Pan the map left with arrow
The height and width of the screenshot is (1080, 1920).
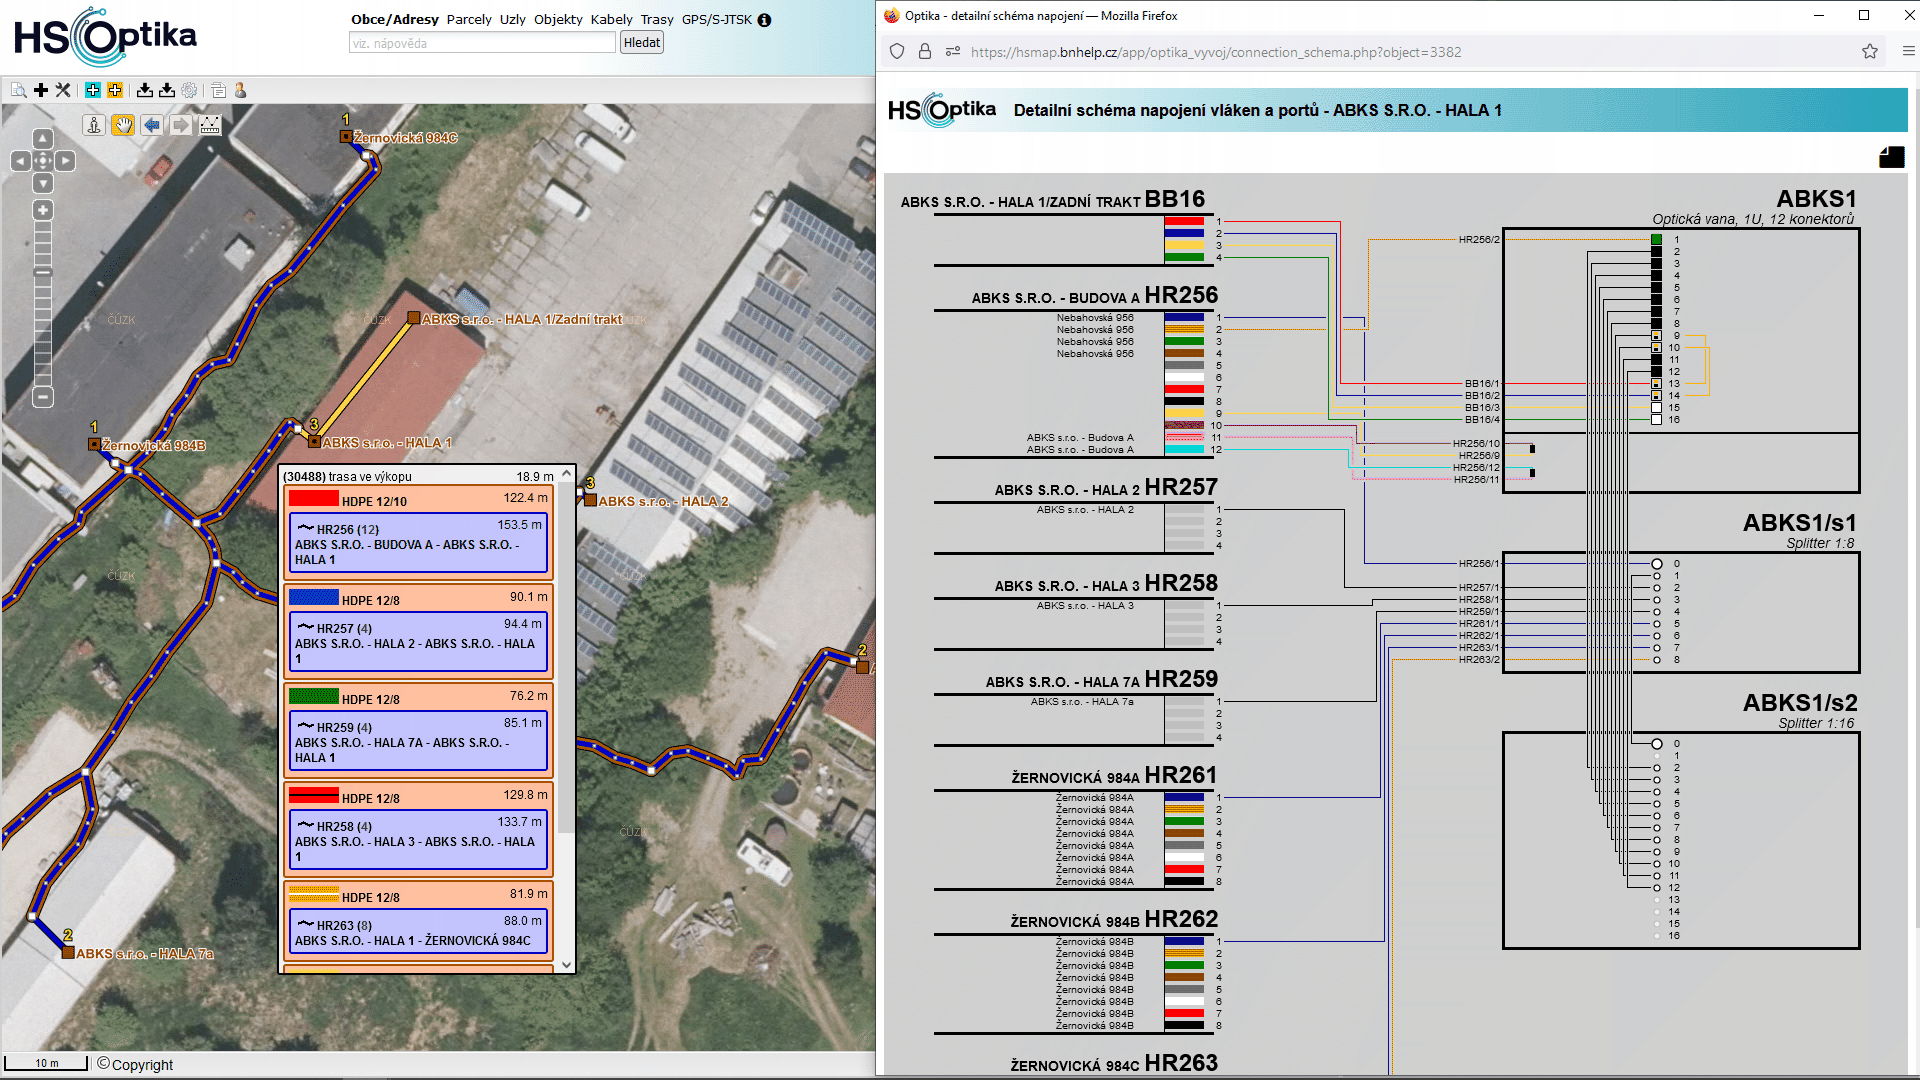pyautogui.click(x=20, y=161)
